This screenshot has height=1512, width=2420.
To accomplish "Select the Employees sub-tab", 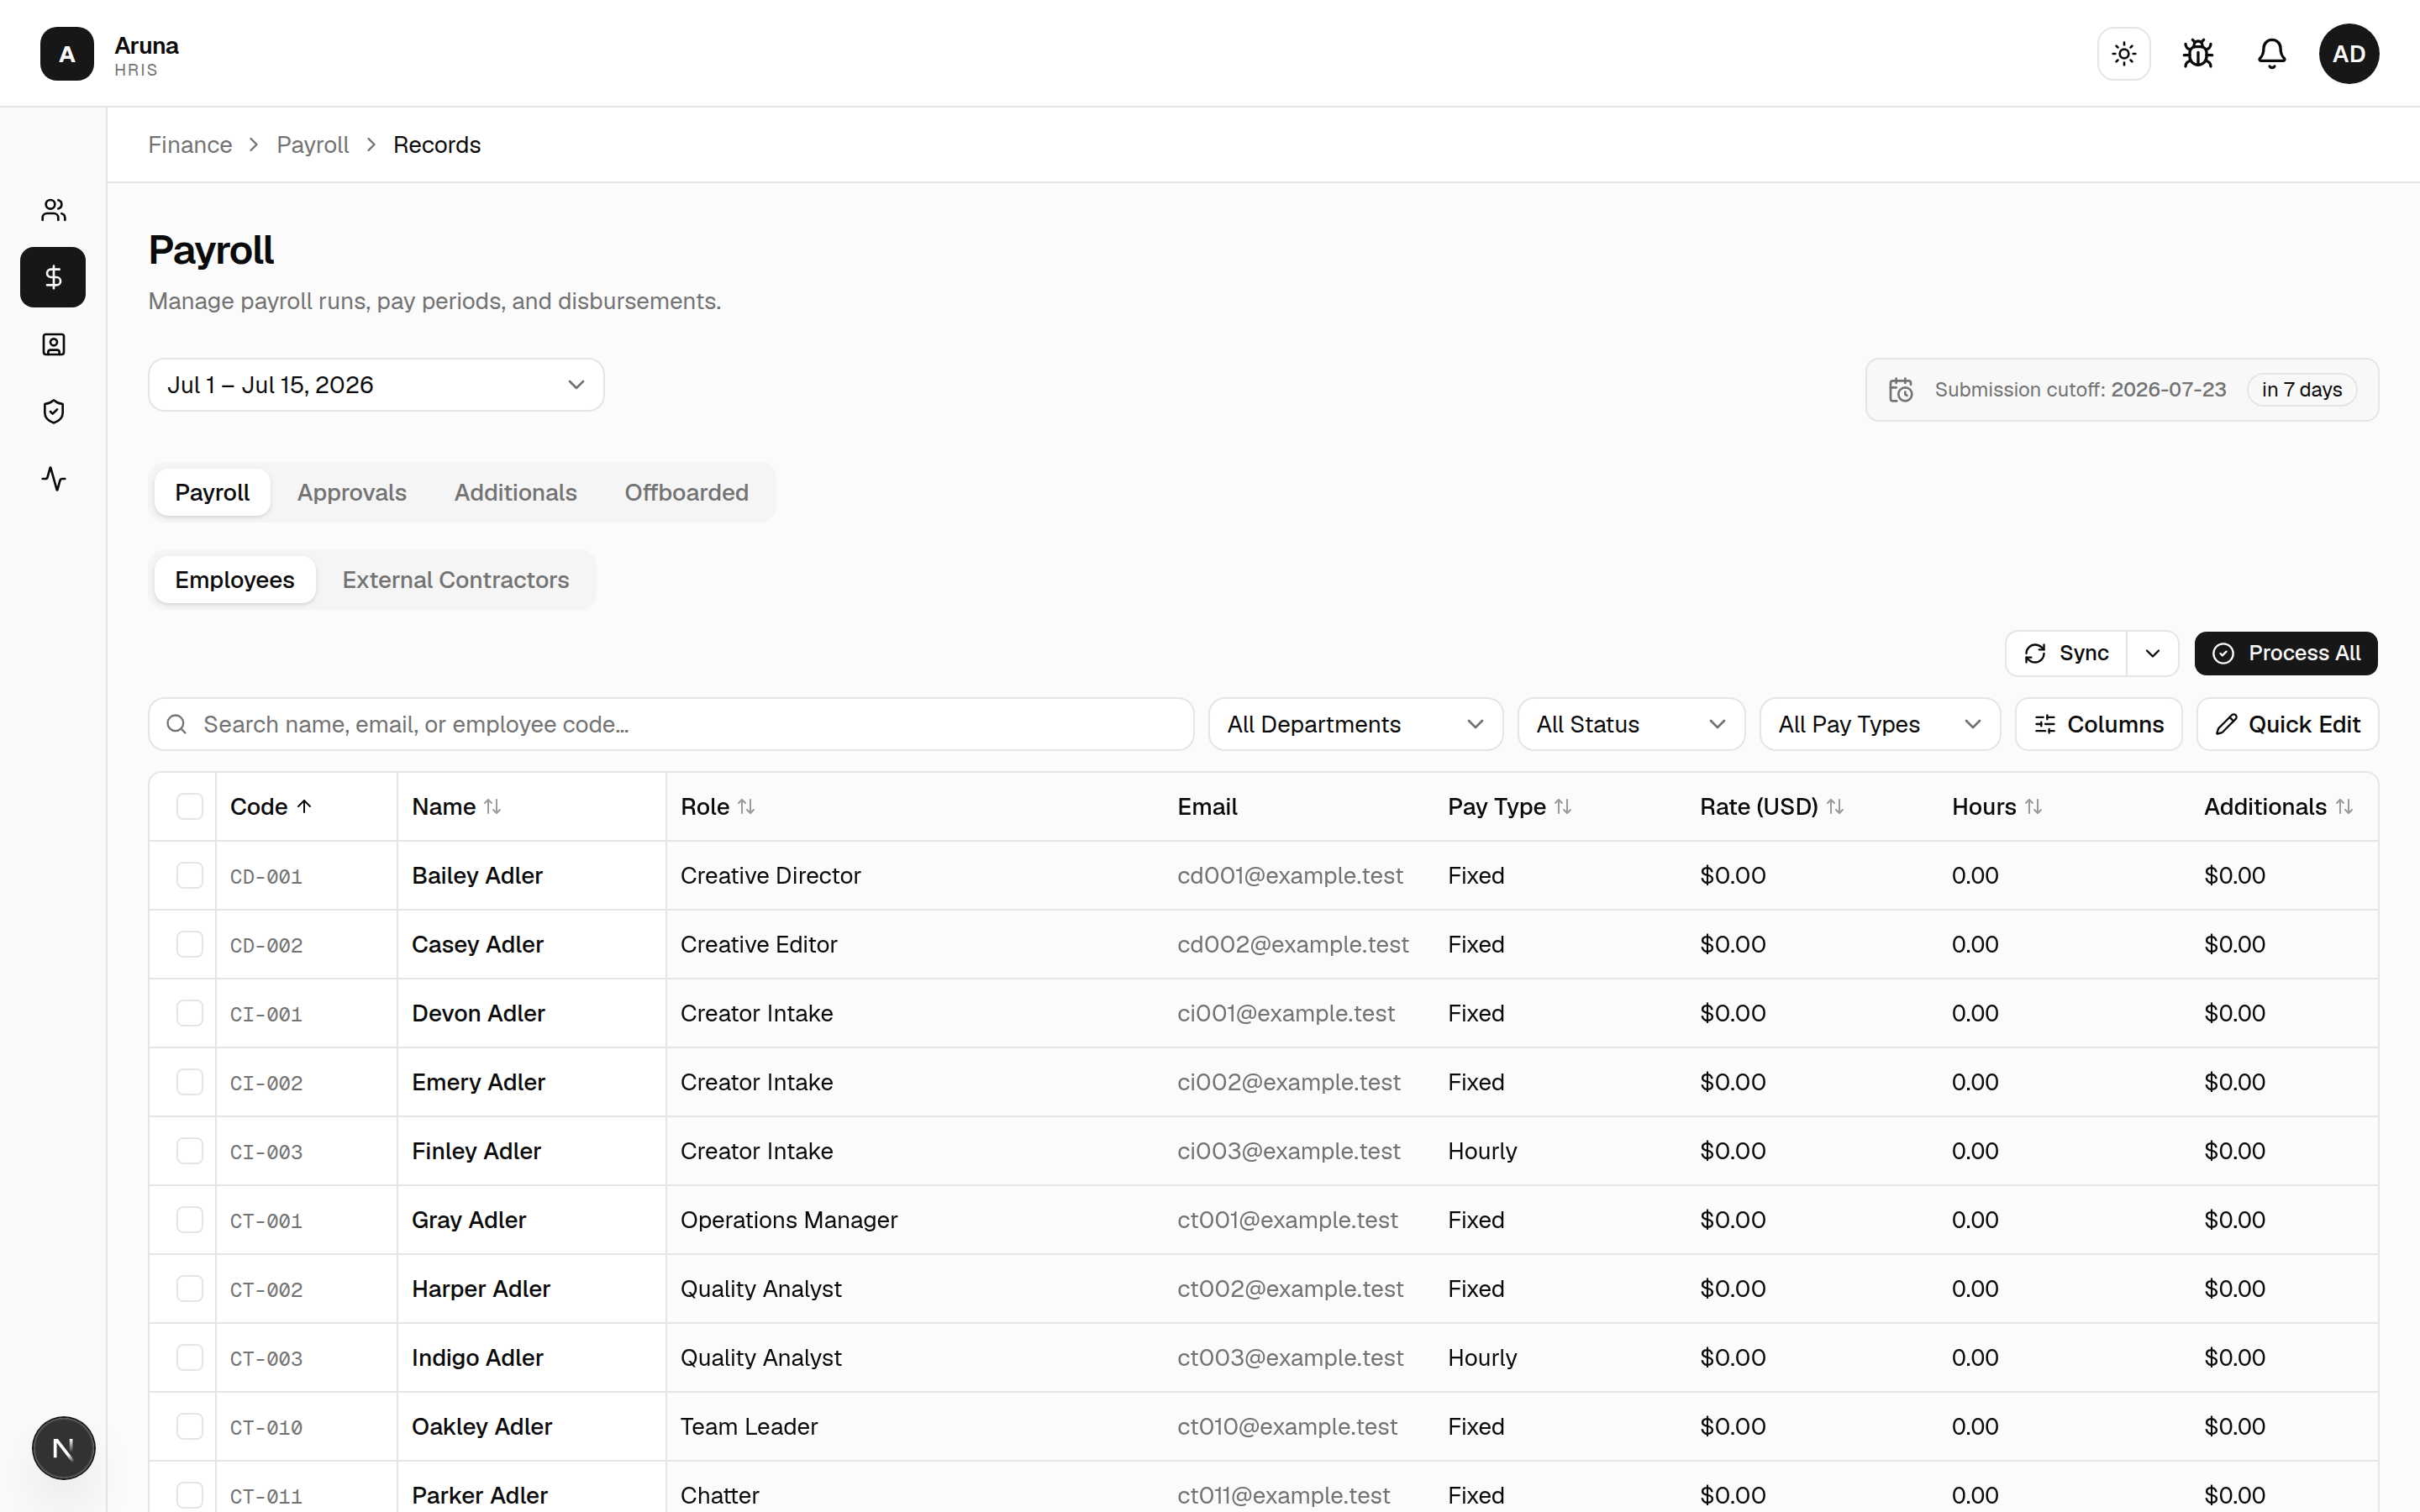I will [235, 580].
